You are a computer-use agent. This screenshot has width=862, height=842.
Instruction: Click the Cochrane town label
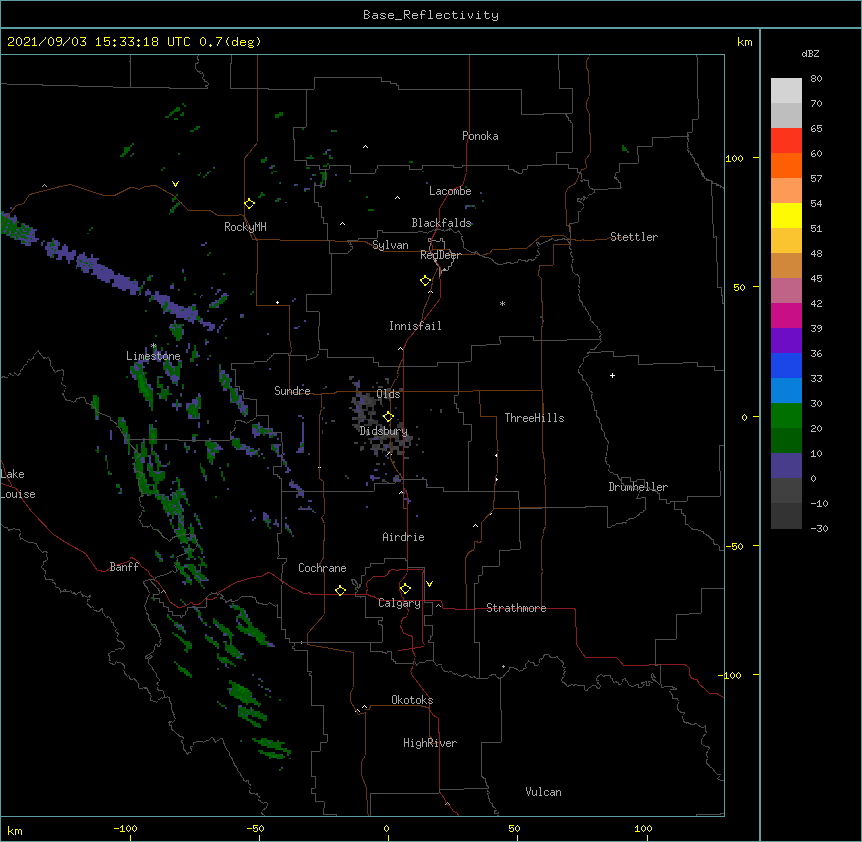click(x=322, y=568)
